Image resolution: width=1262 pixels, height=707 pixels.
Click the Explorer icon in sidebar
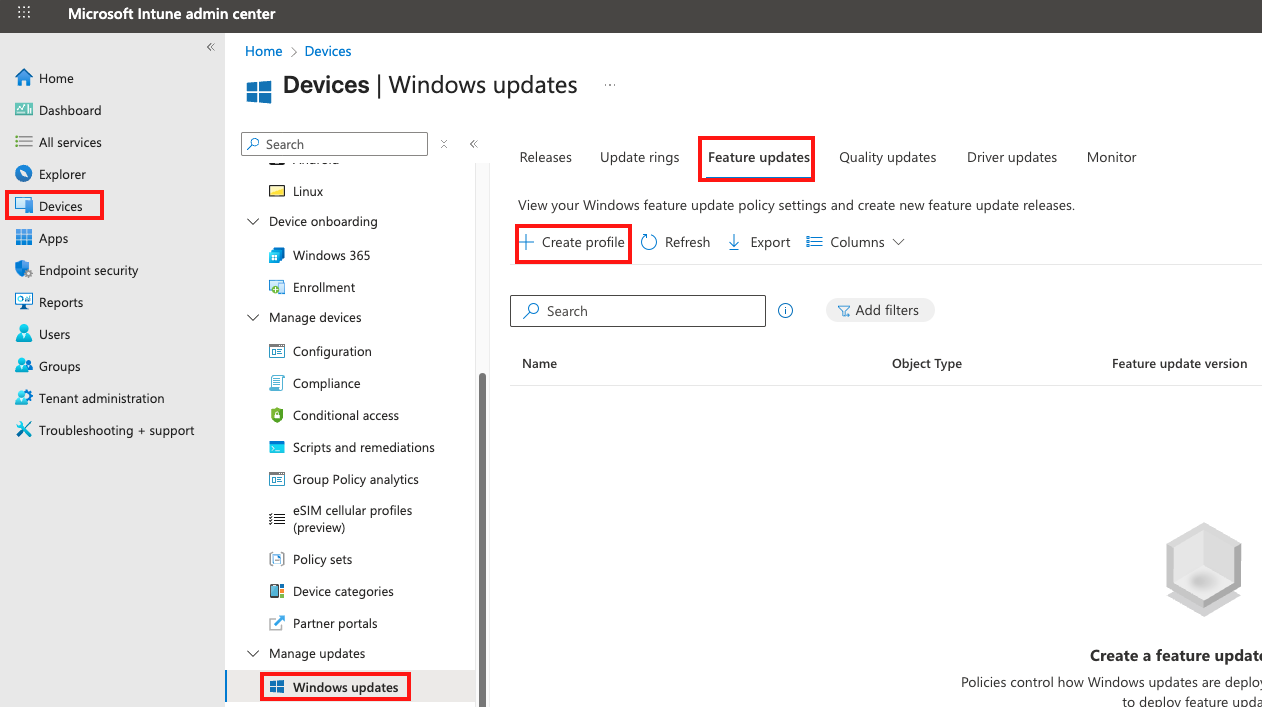(24, 174)
